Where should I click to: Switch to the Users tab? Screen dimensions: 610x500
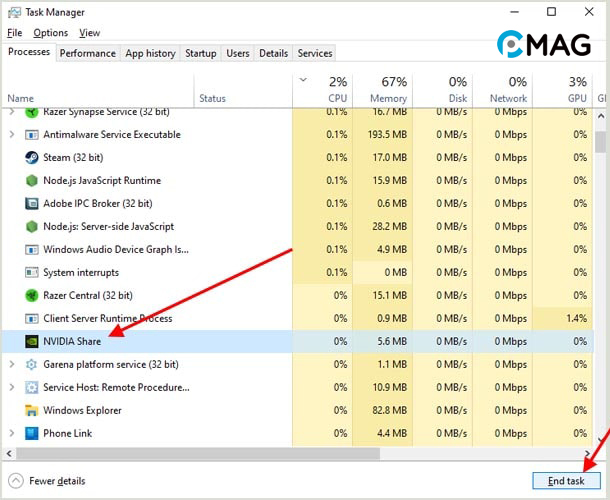238,53
